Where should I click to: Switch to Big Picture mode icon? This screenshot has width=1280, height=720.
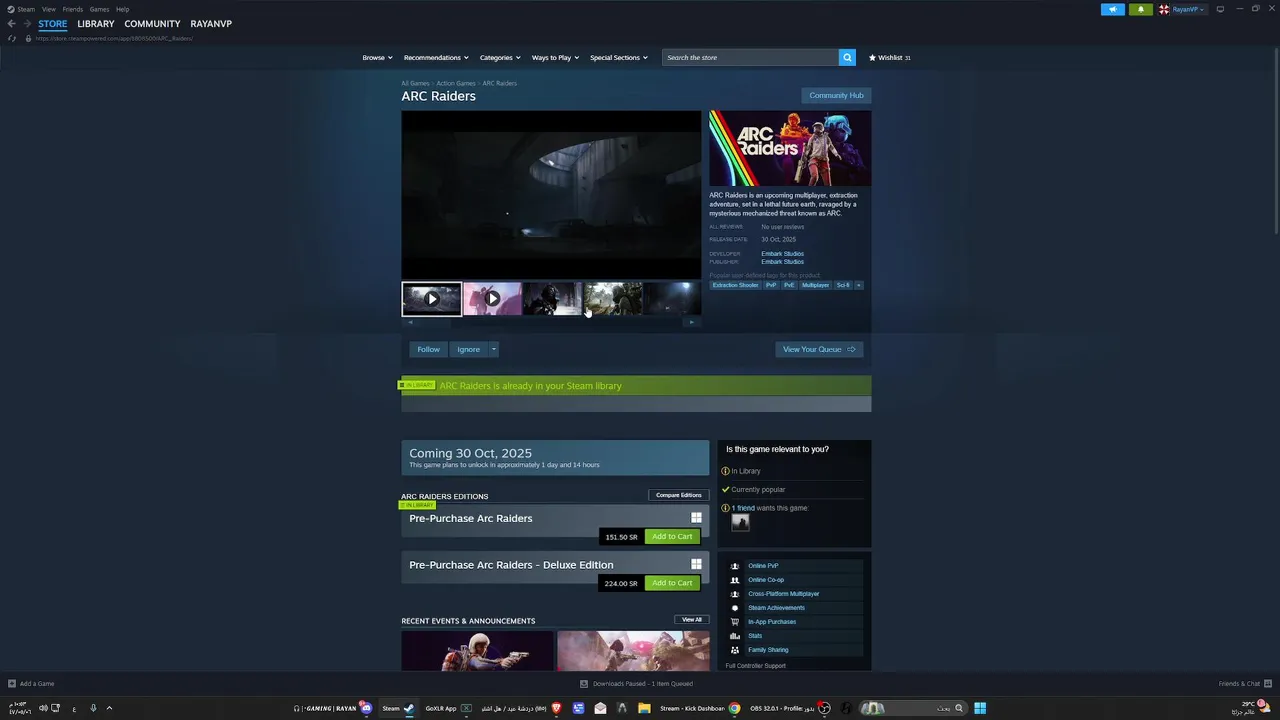pyautogui.click(x=1220, y=9)
